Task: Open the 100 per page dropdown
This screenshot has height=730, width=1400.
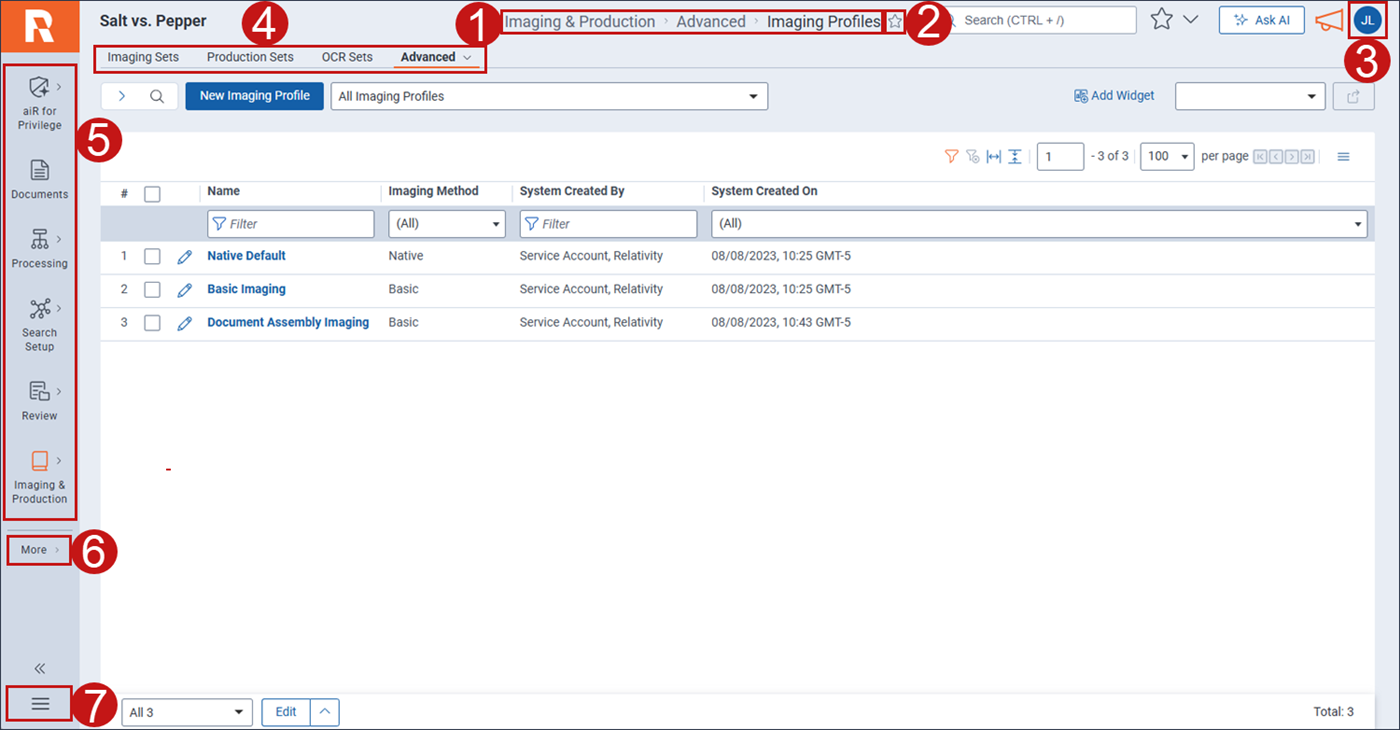Action: tap(1166, 156)
